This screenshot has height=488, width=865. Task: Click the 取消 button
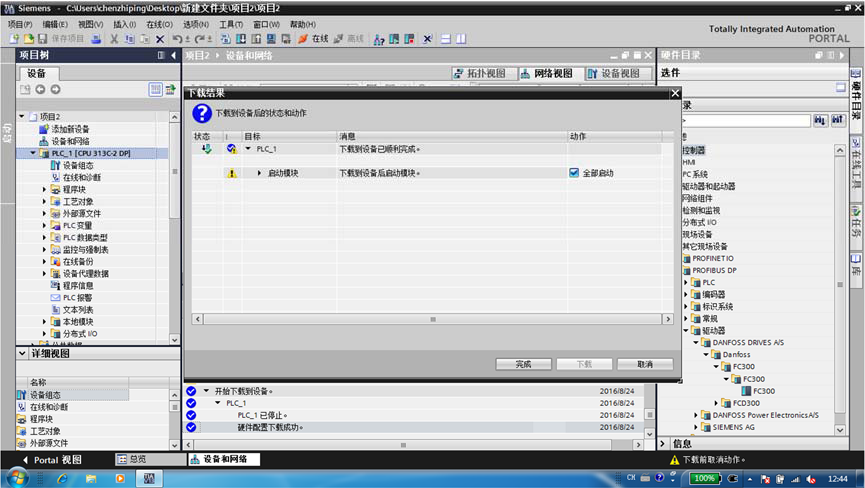645,364
